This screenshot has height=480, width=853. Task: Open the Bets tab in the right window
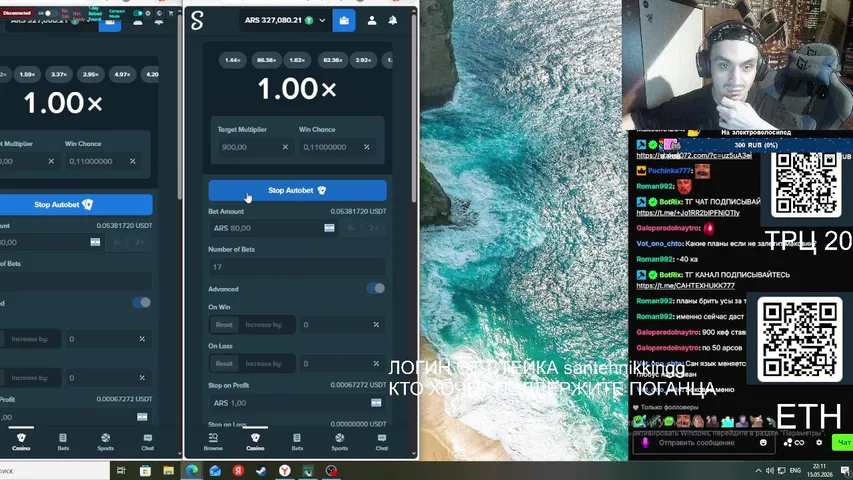(297, 441)
